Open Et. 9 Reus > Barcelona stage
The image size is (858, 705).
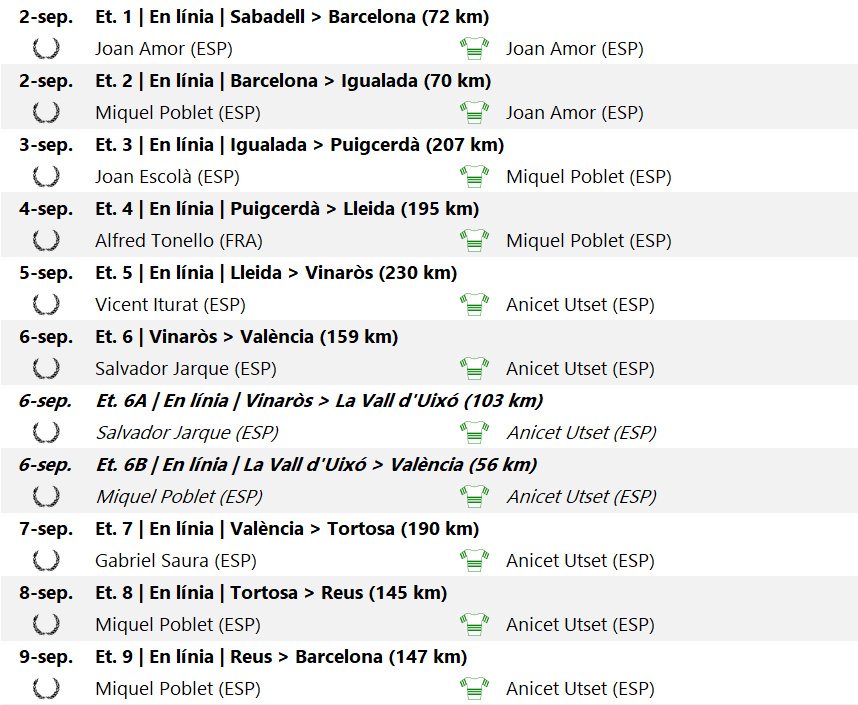(281, 657)
